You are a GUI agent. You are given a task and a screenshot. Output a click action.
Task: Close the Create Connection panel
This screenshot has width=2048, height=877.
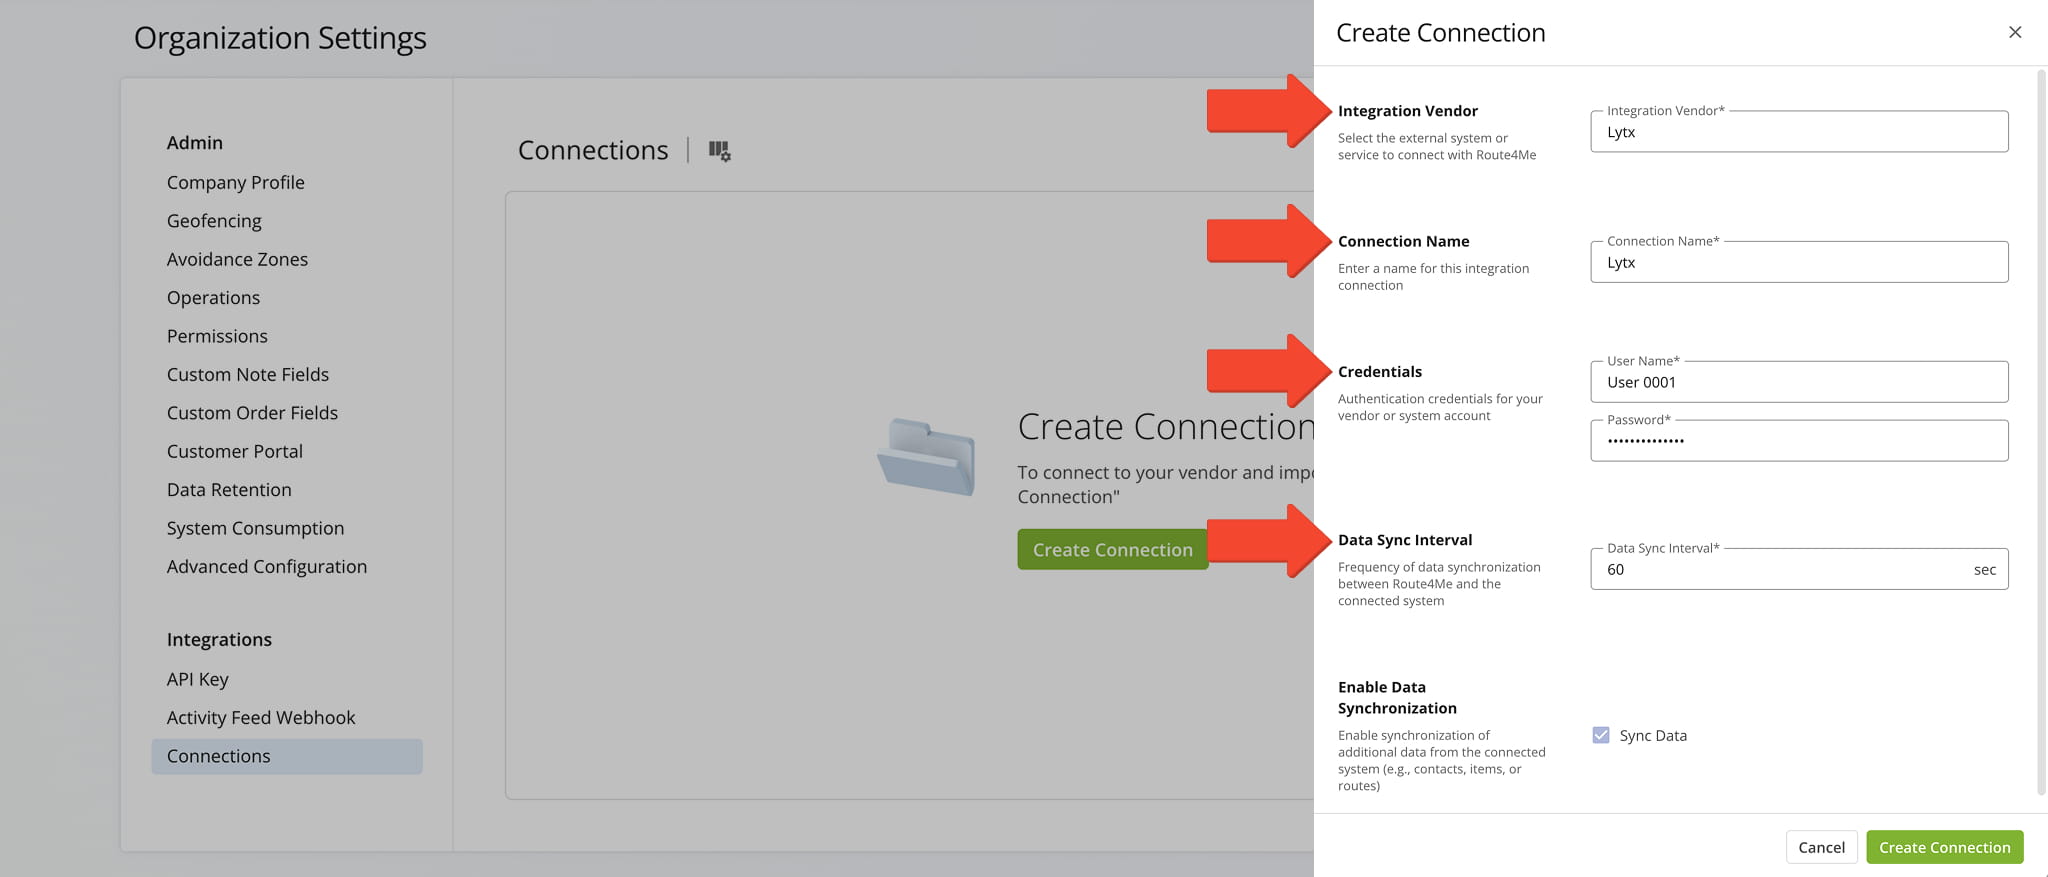pos(2014,32)
